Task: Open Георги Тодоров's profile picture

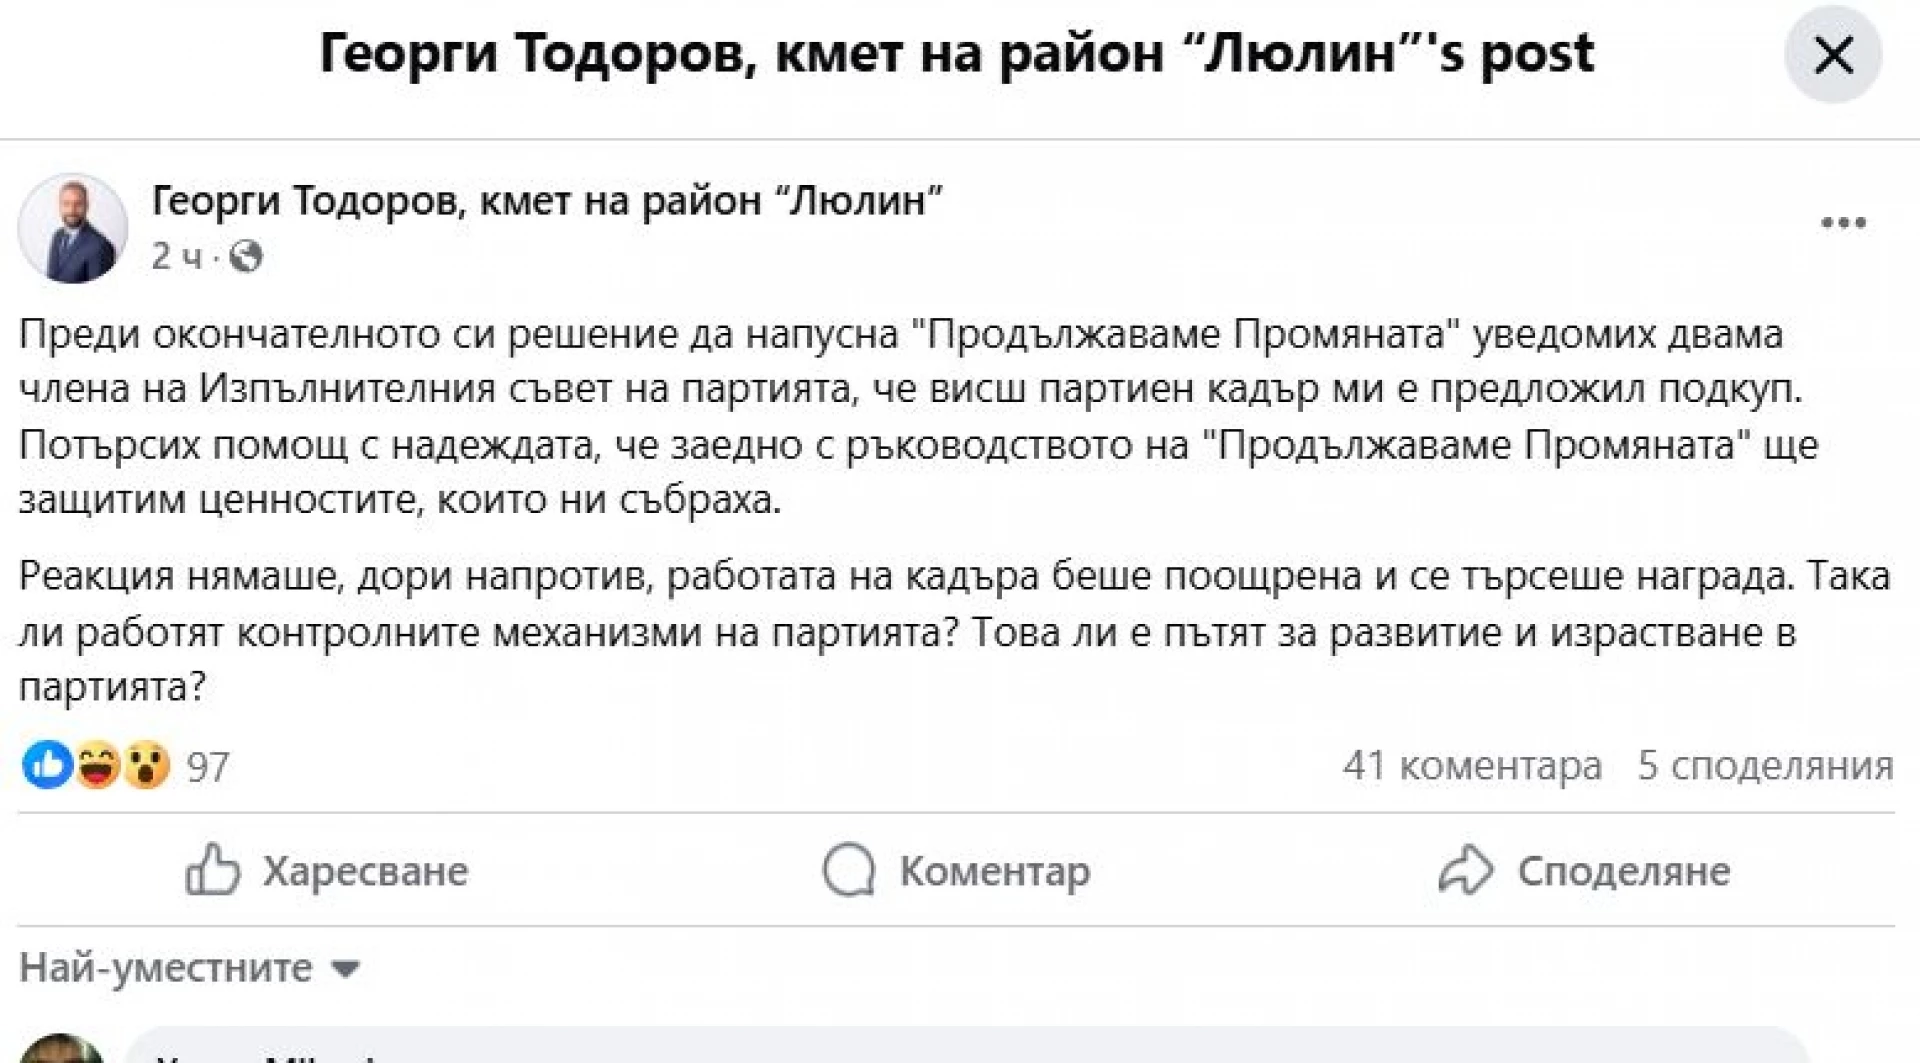Action: coord(73,228)
